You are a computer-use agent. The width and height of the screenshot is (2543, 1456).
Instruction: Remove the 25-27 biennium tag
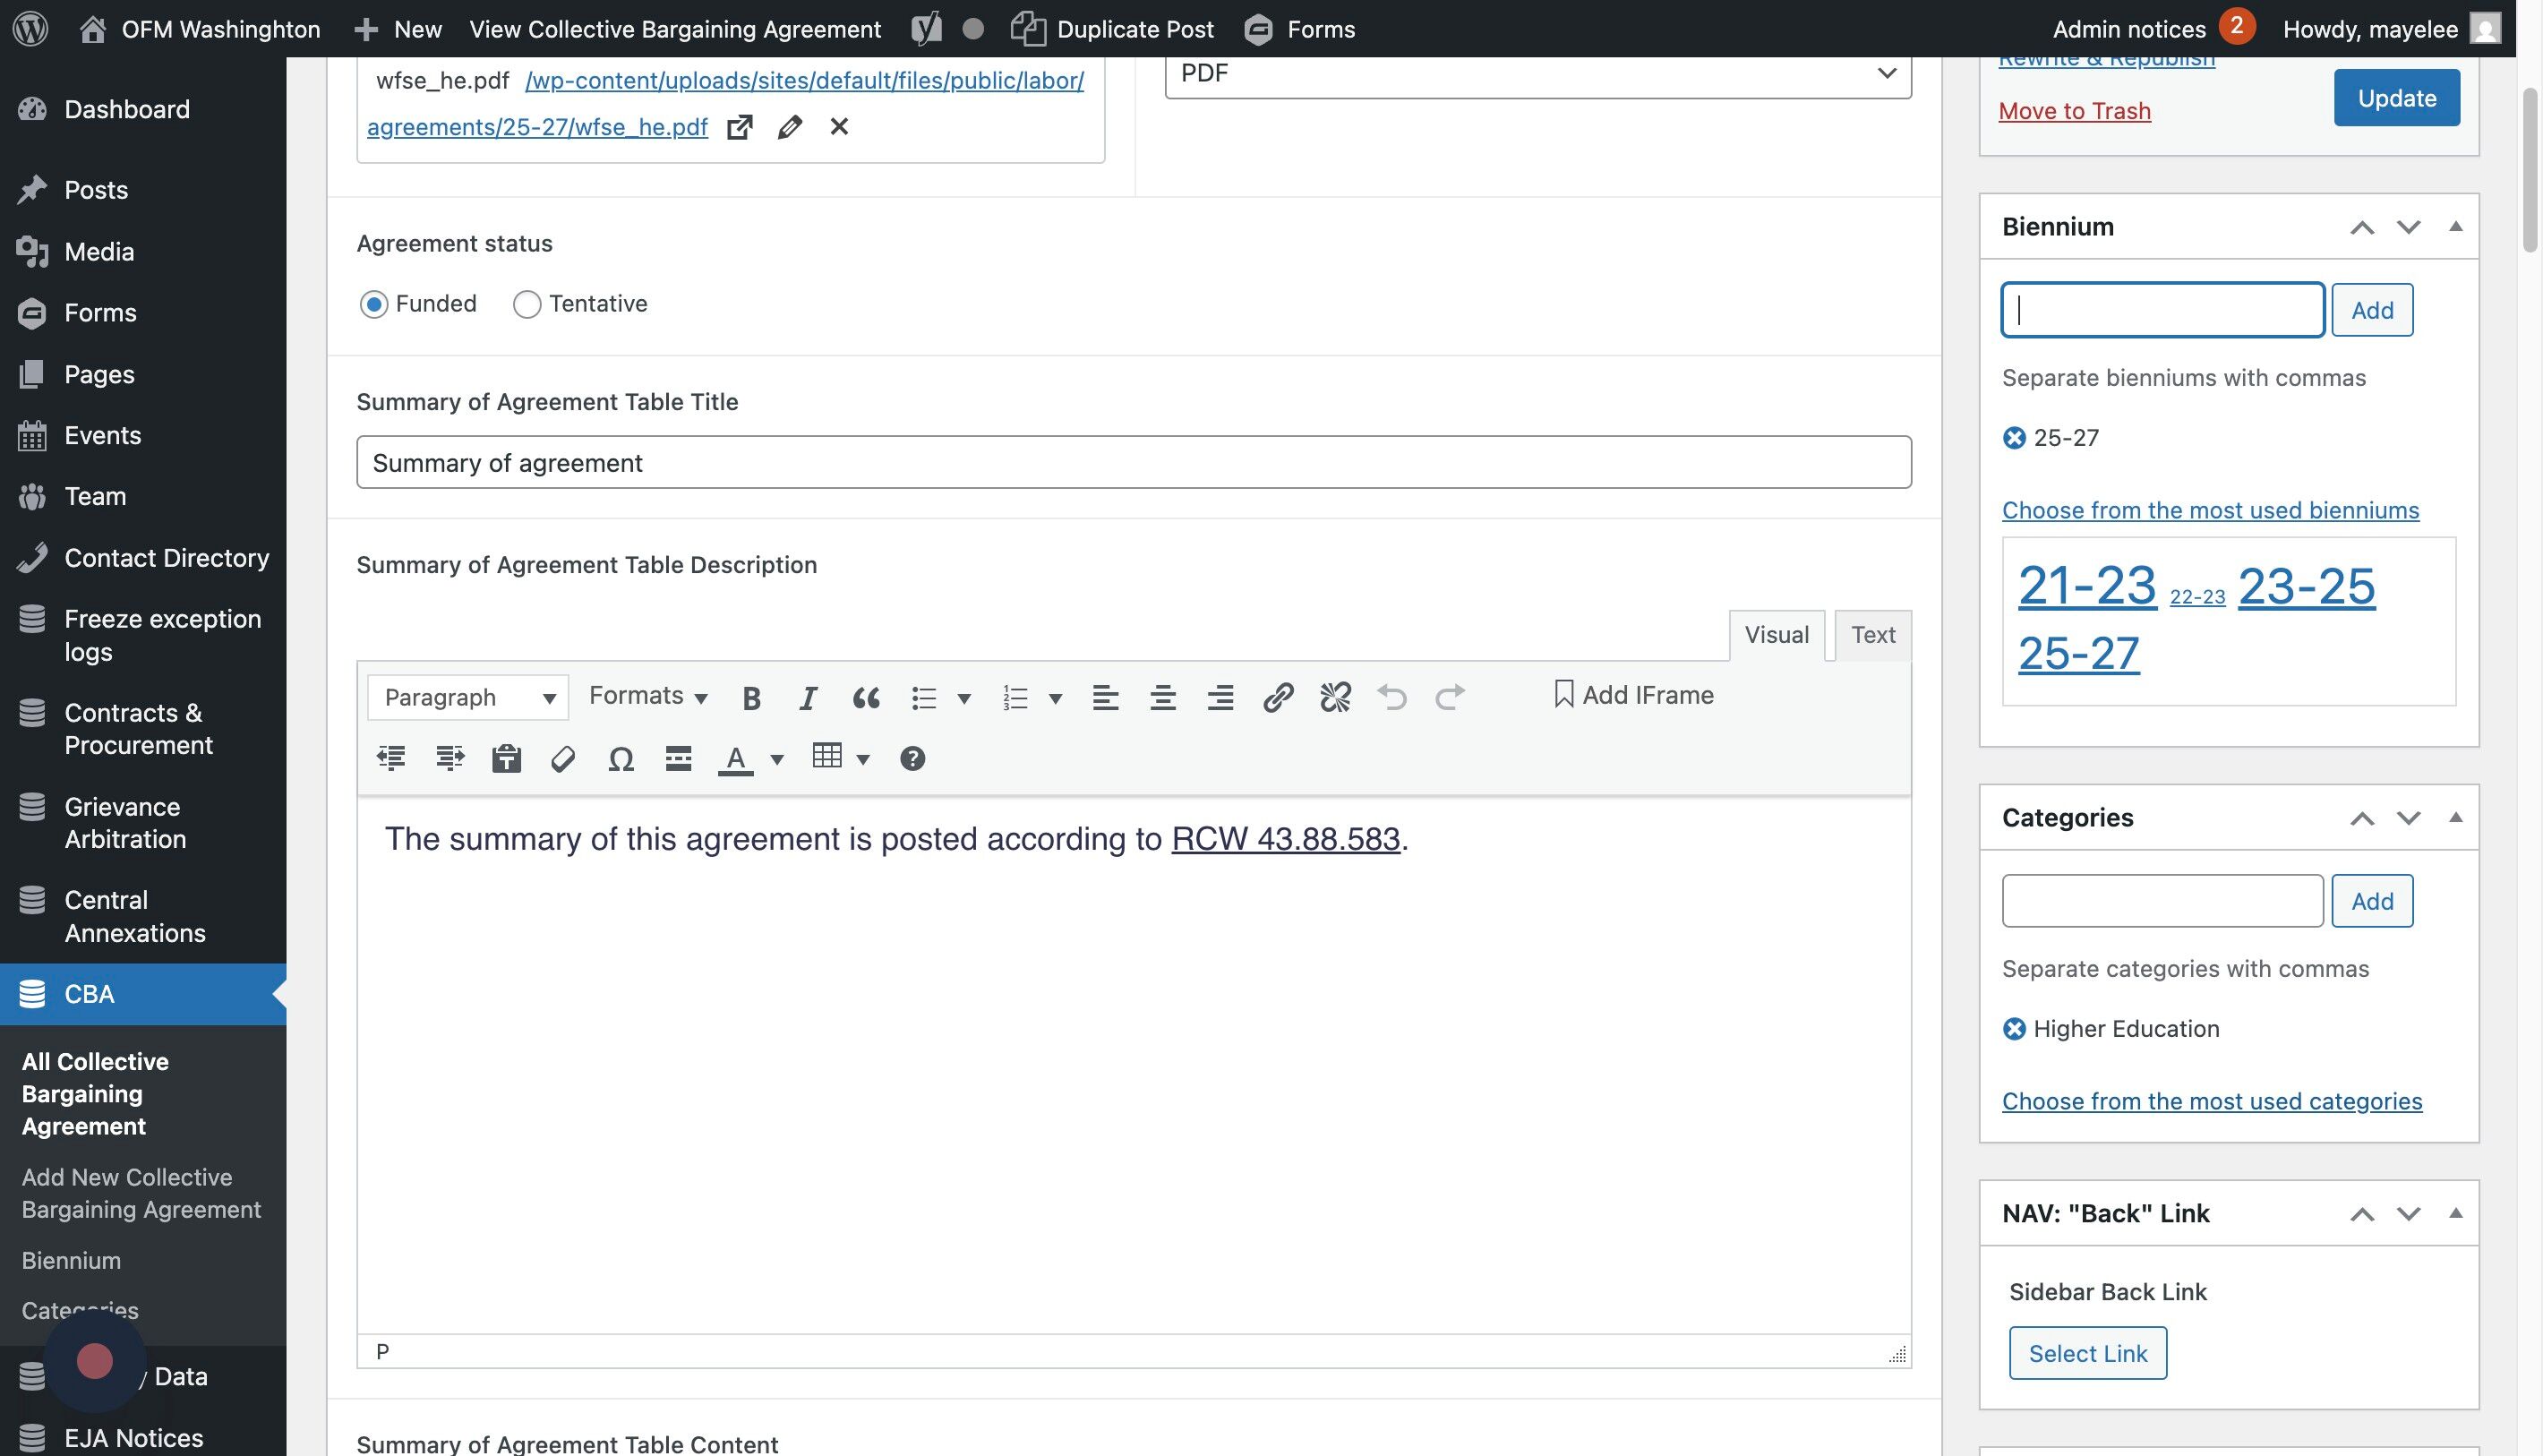tap(2013, 438)
